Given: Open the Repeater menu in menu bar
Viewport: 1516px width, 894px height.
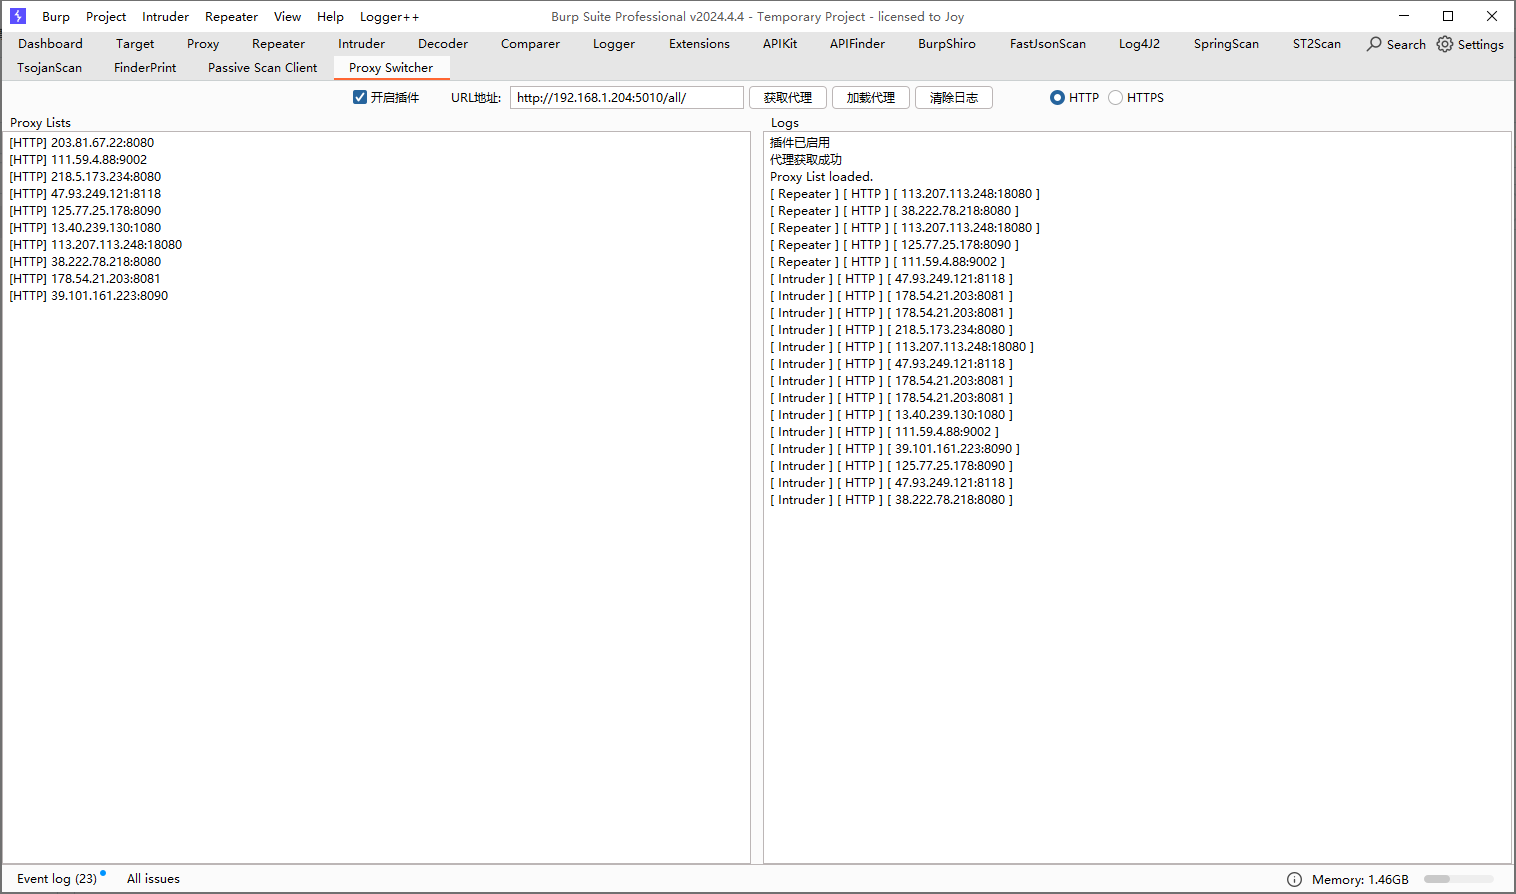Looking at the screenshot, I should pos(231,17).
